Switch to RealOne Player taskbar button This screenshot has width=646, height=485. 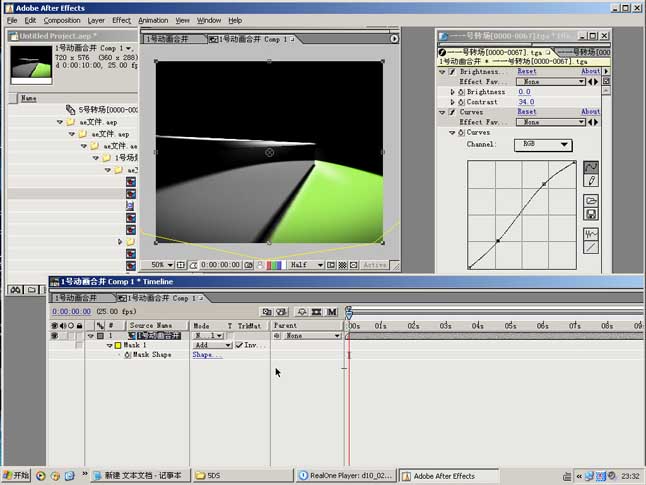pos(346,476)
